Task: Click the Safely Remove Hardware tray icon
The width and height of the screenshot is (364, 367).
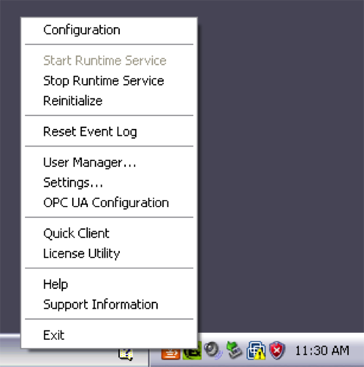Action: coord(234,351)
